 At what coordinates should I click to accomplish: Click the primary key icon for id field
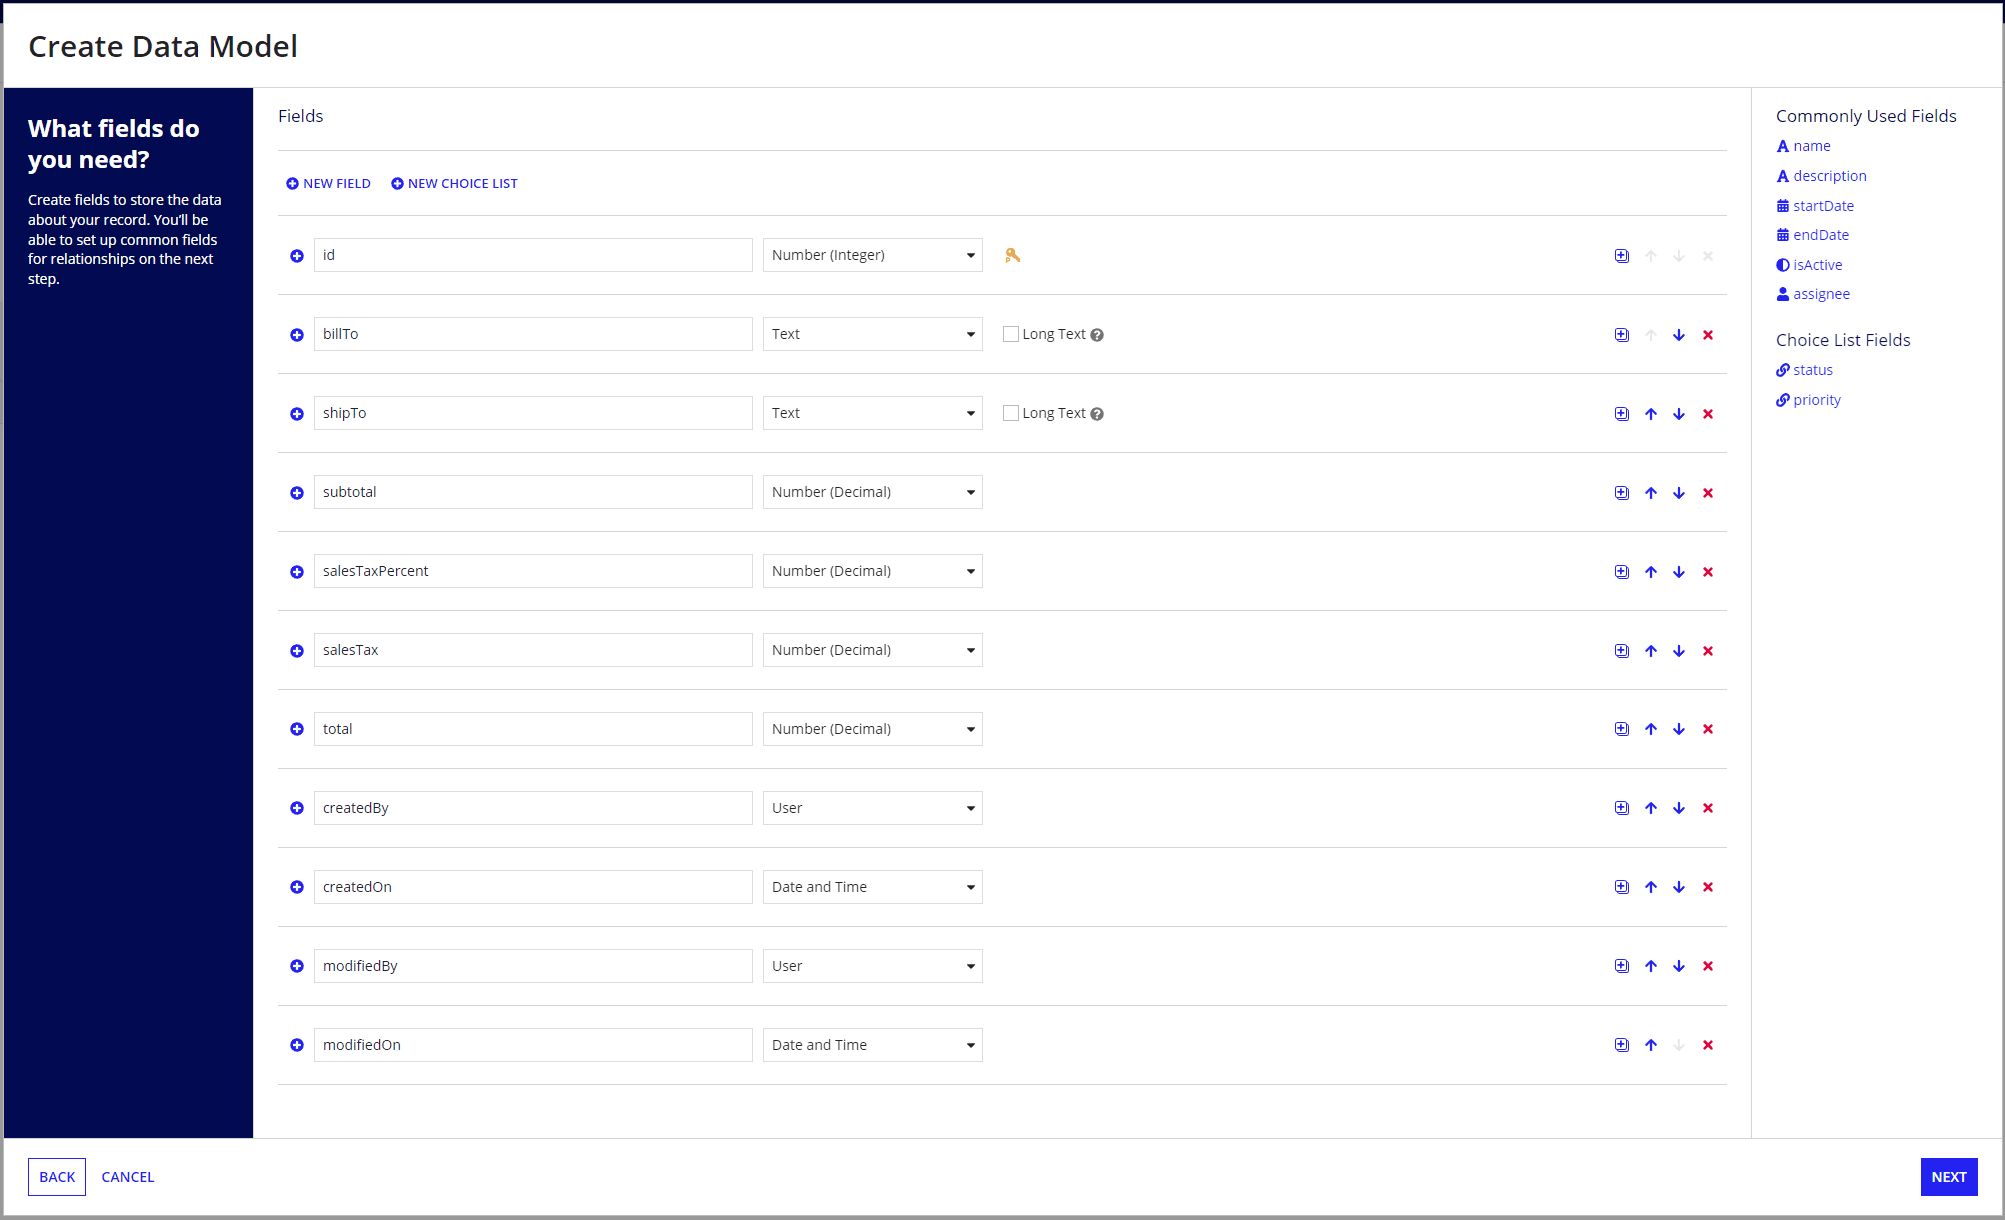[x=1012, y=255]
